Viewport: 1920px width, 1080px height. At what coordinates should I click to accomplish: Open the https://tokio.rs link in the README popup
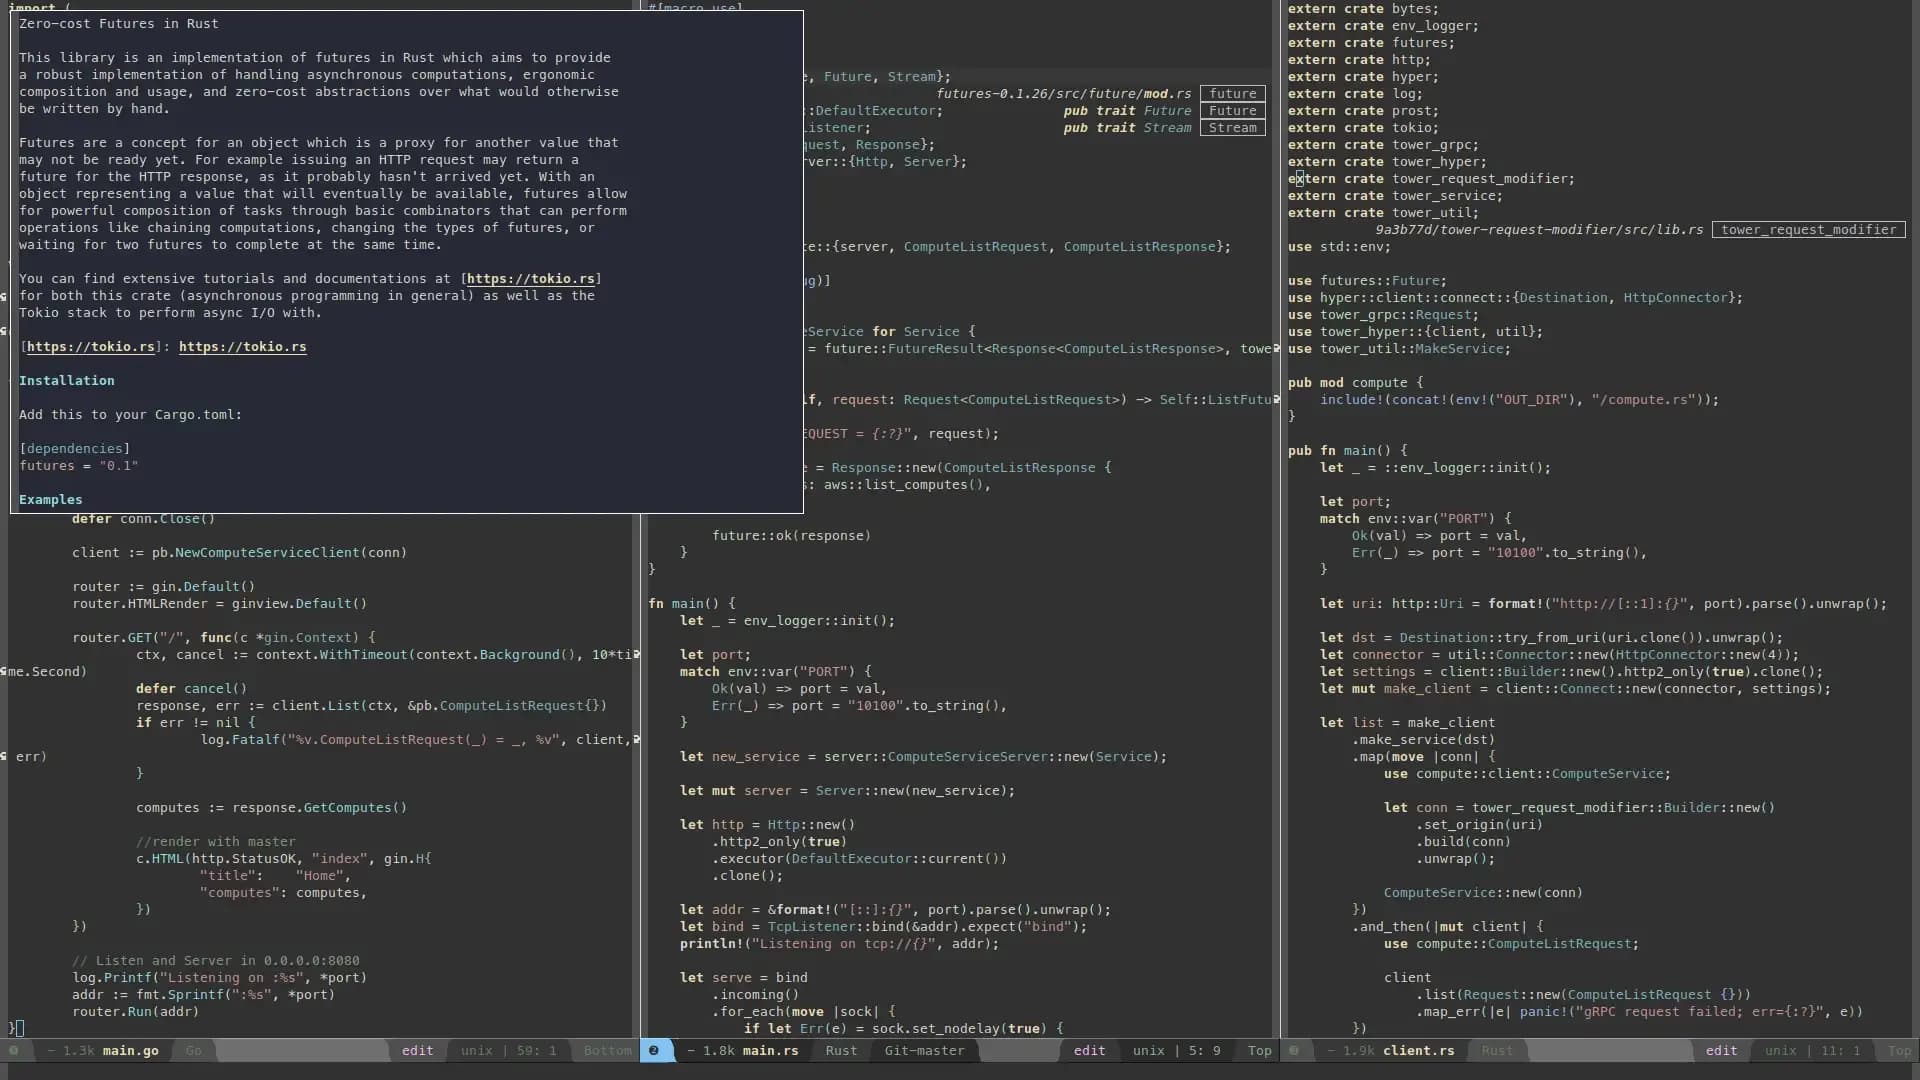click(x=531, y=278)
